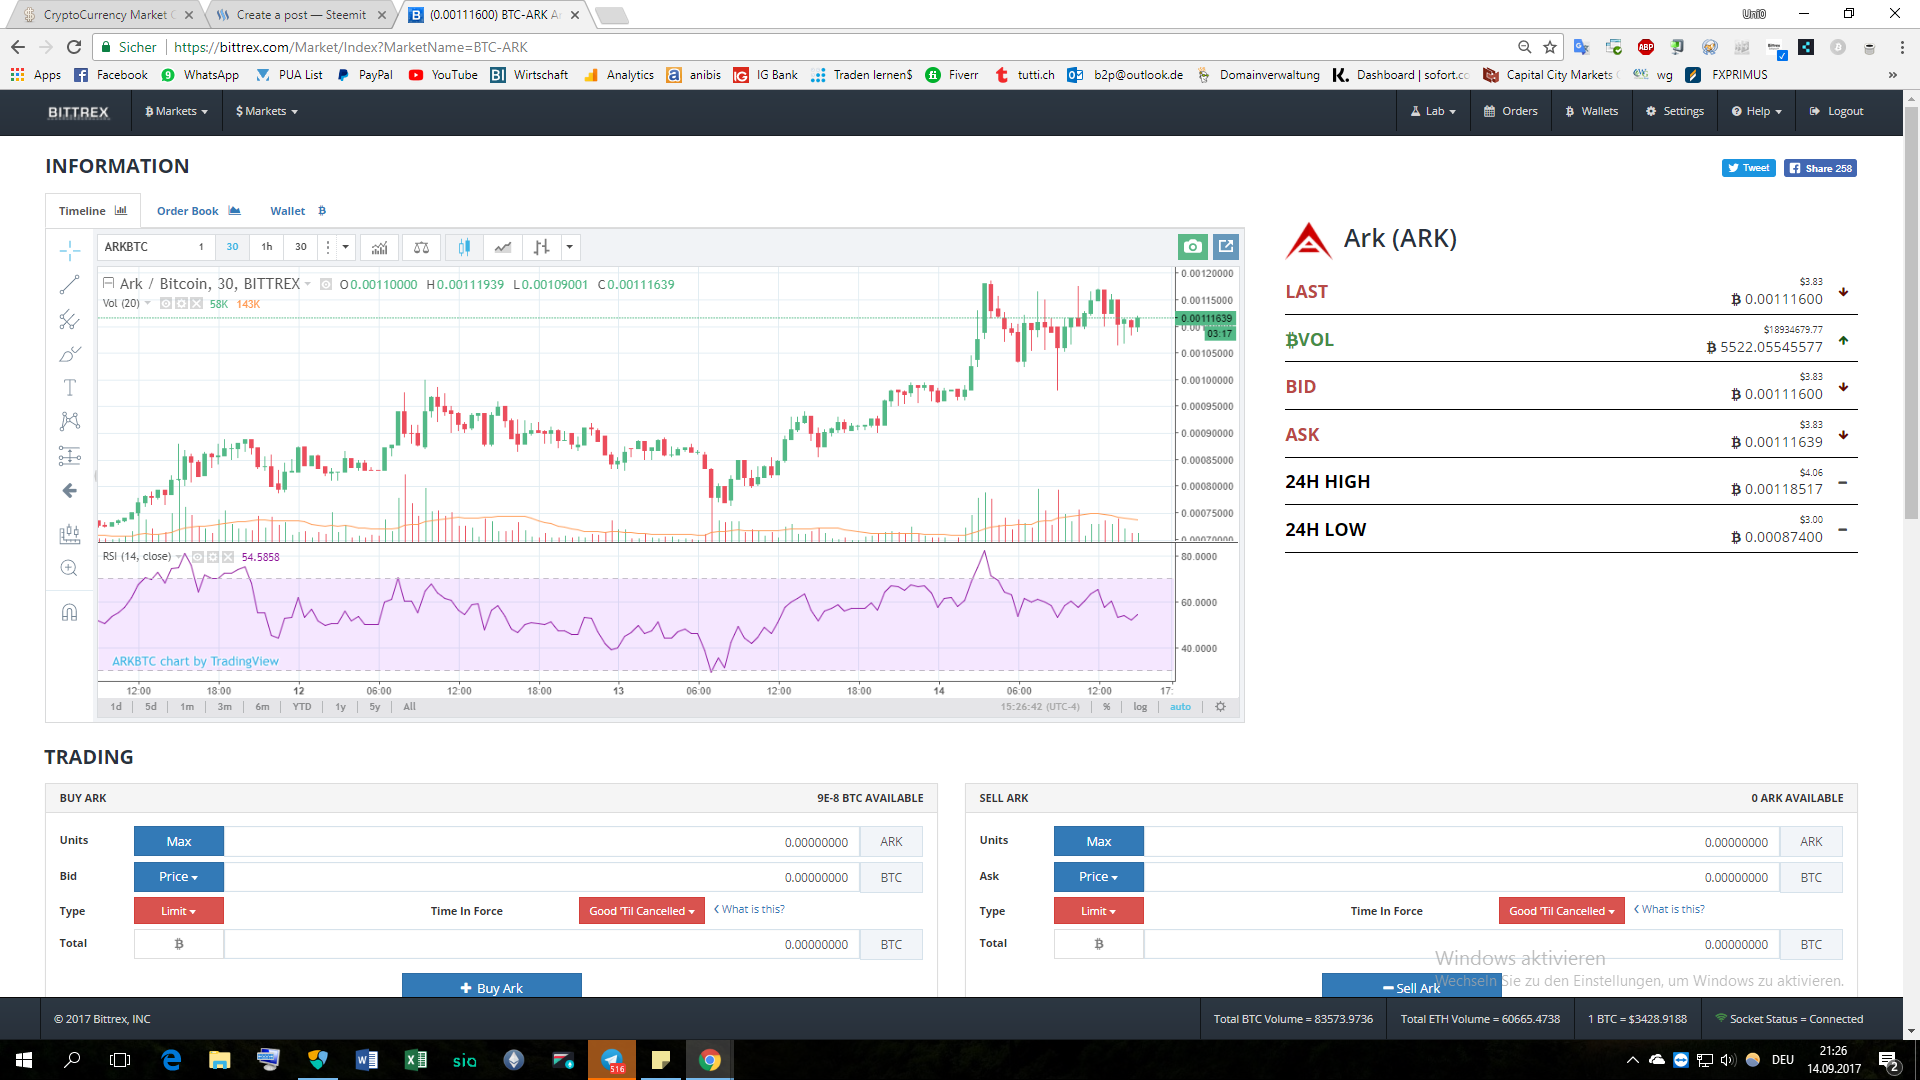Open chart in popup window icon

(1226, 247)
